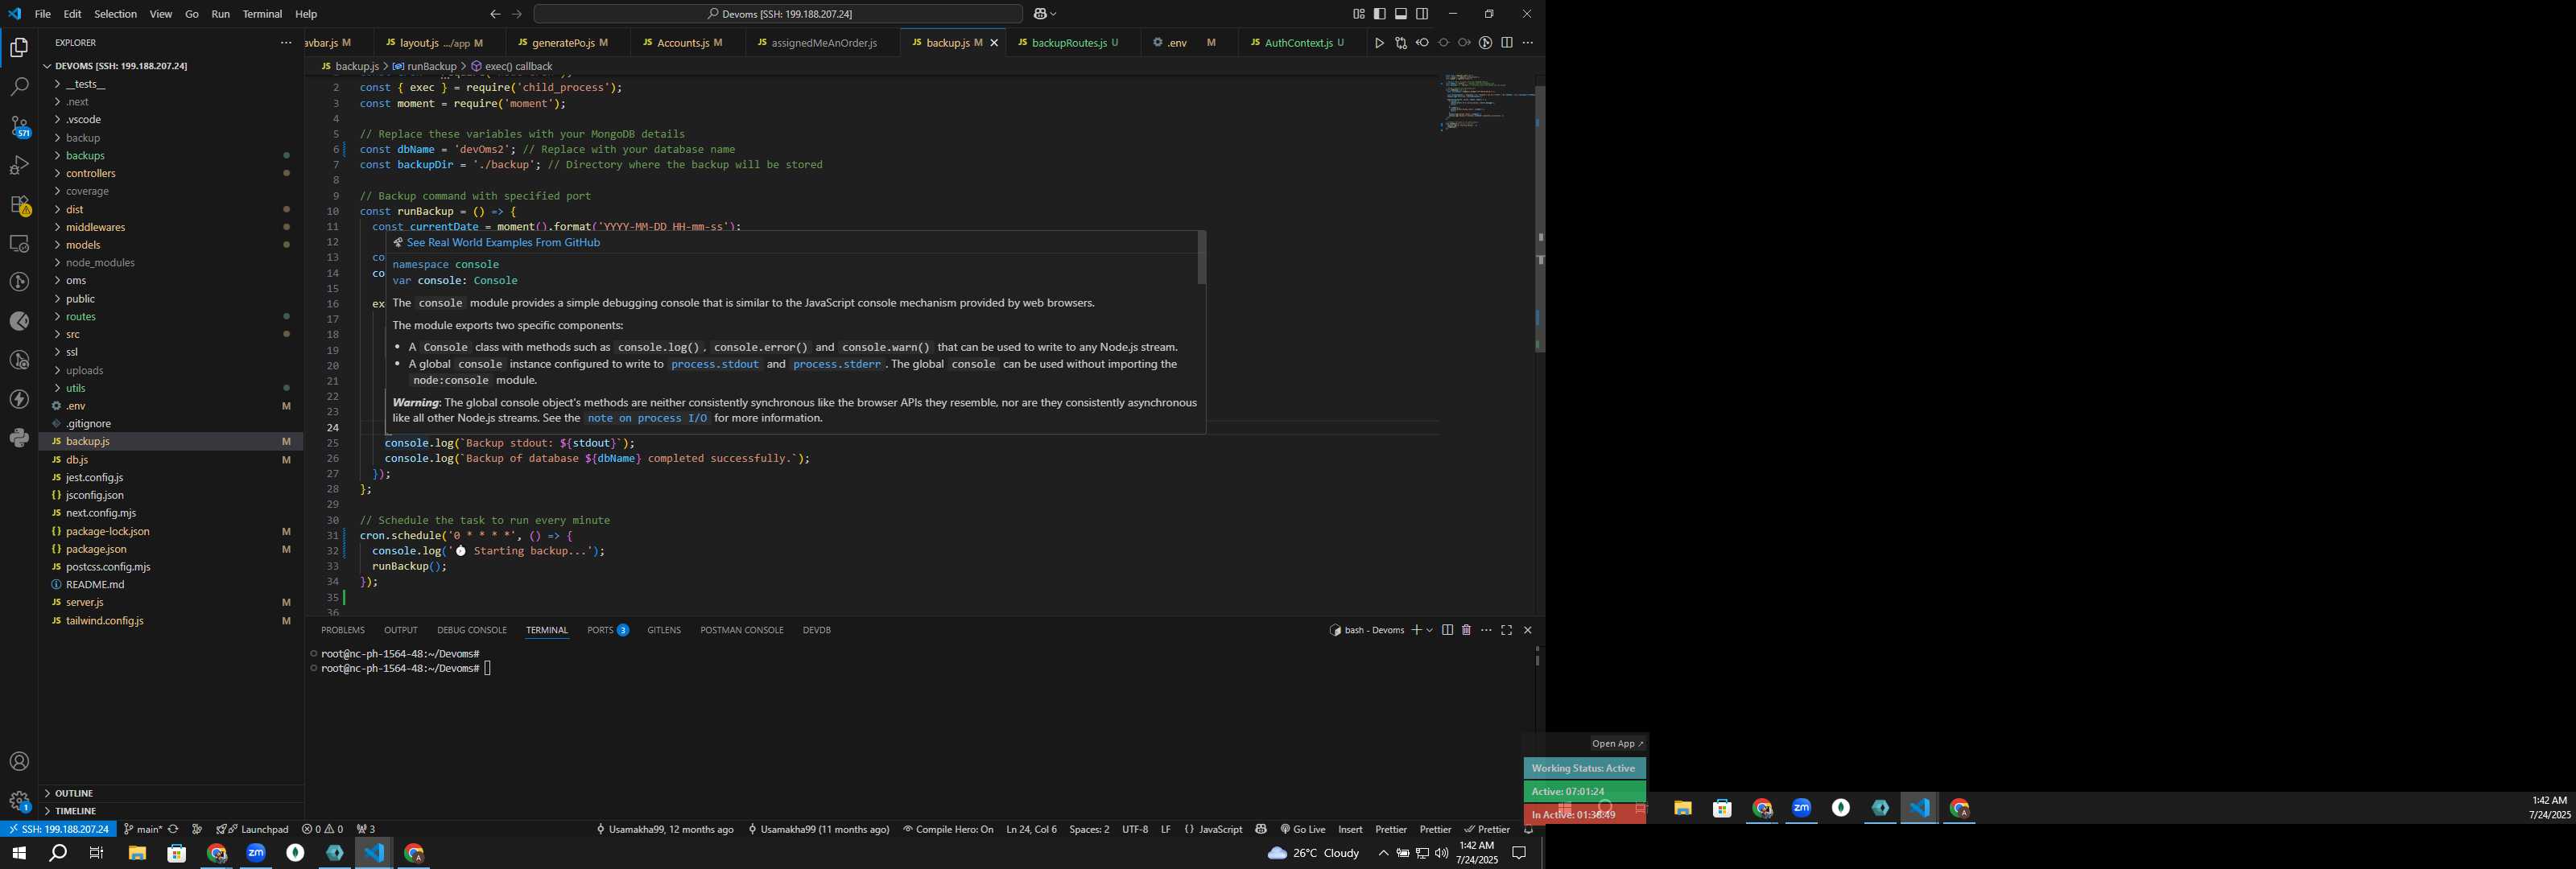Switch to PORTS panel tab

(607, 630)
